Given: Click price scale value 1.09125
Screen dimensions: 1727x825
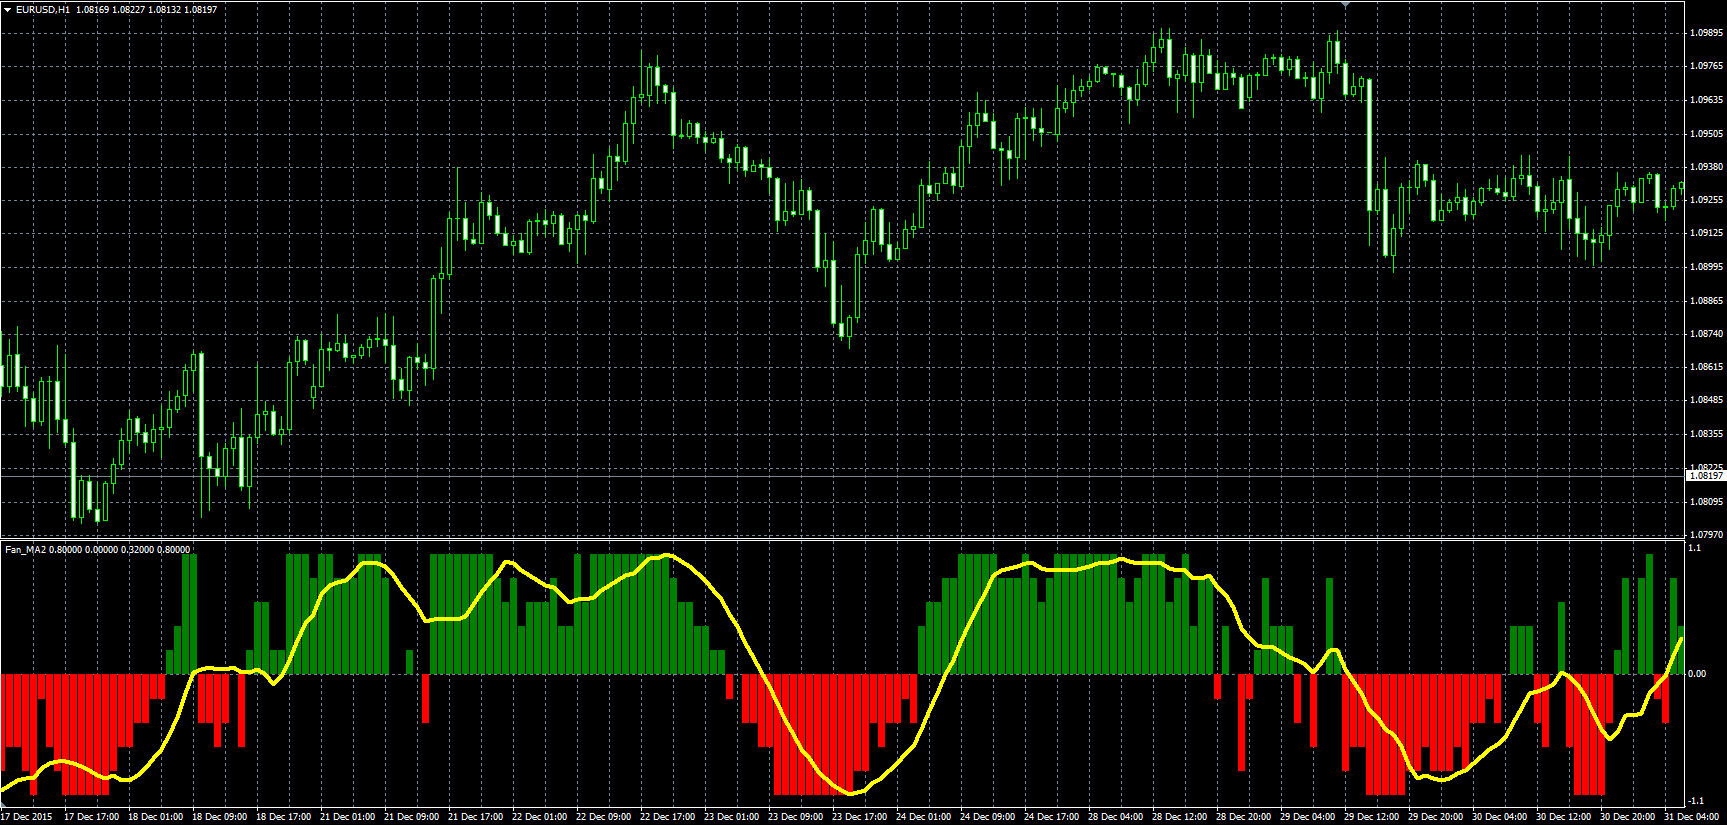Looking at the screenshot, I should click(1707, 233).
